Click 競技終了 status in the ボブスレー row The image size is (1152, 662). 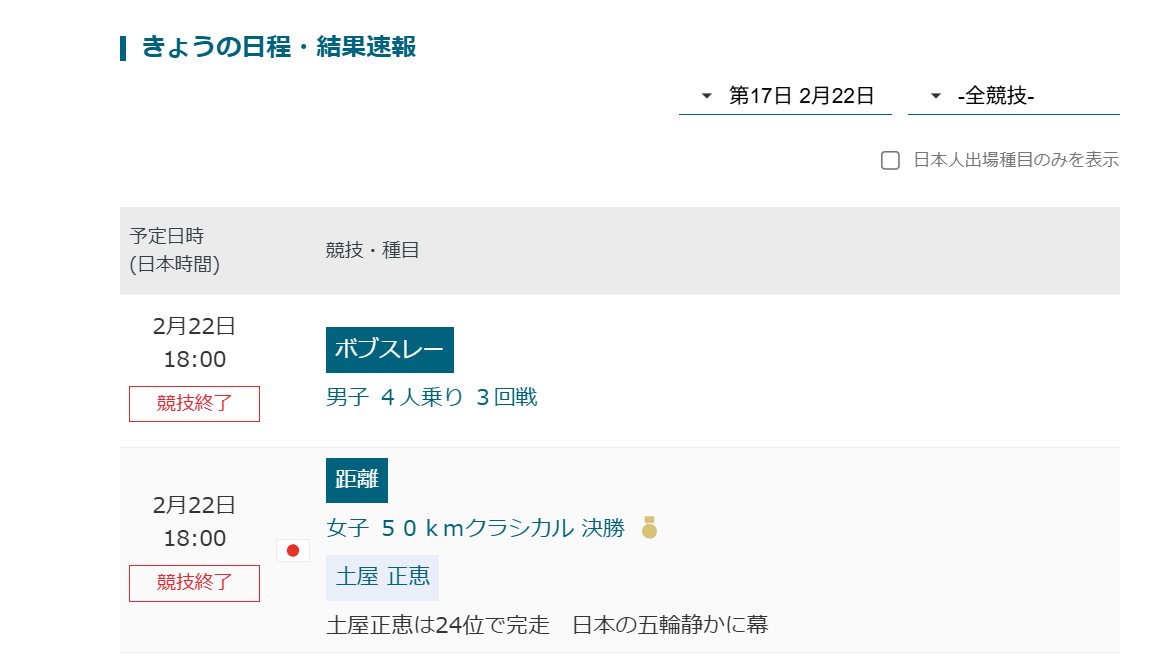coord(194,404)
